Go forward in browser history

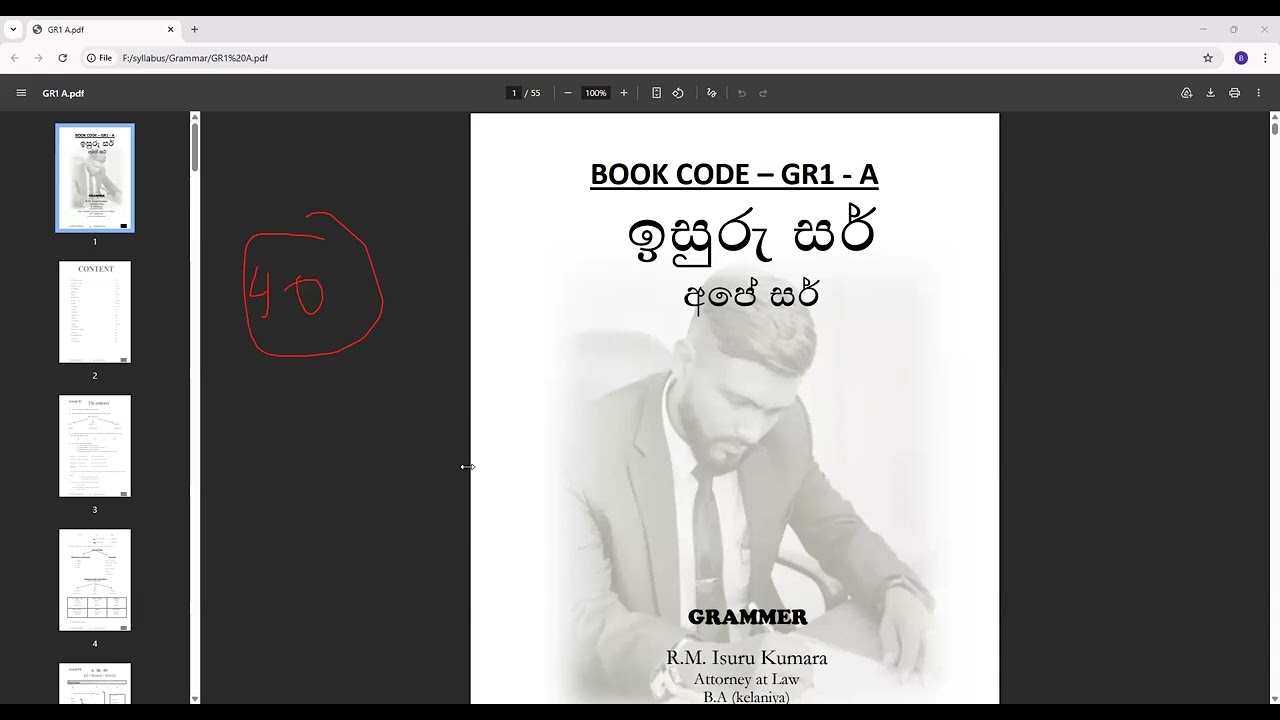point(39,58)
